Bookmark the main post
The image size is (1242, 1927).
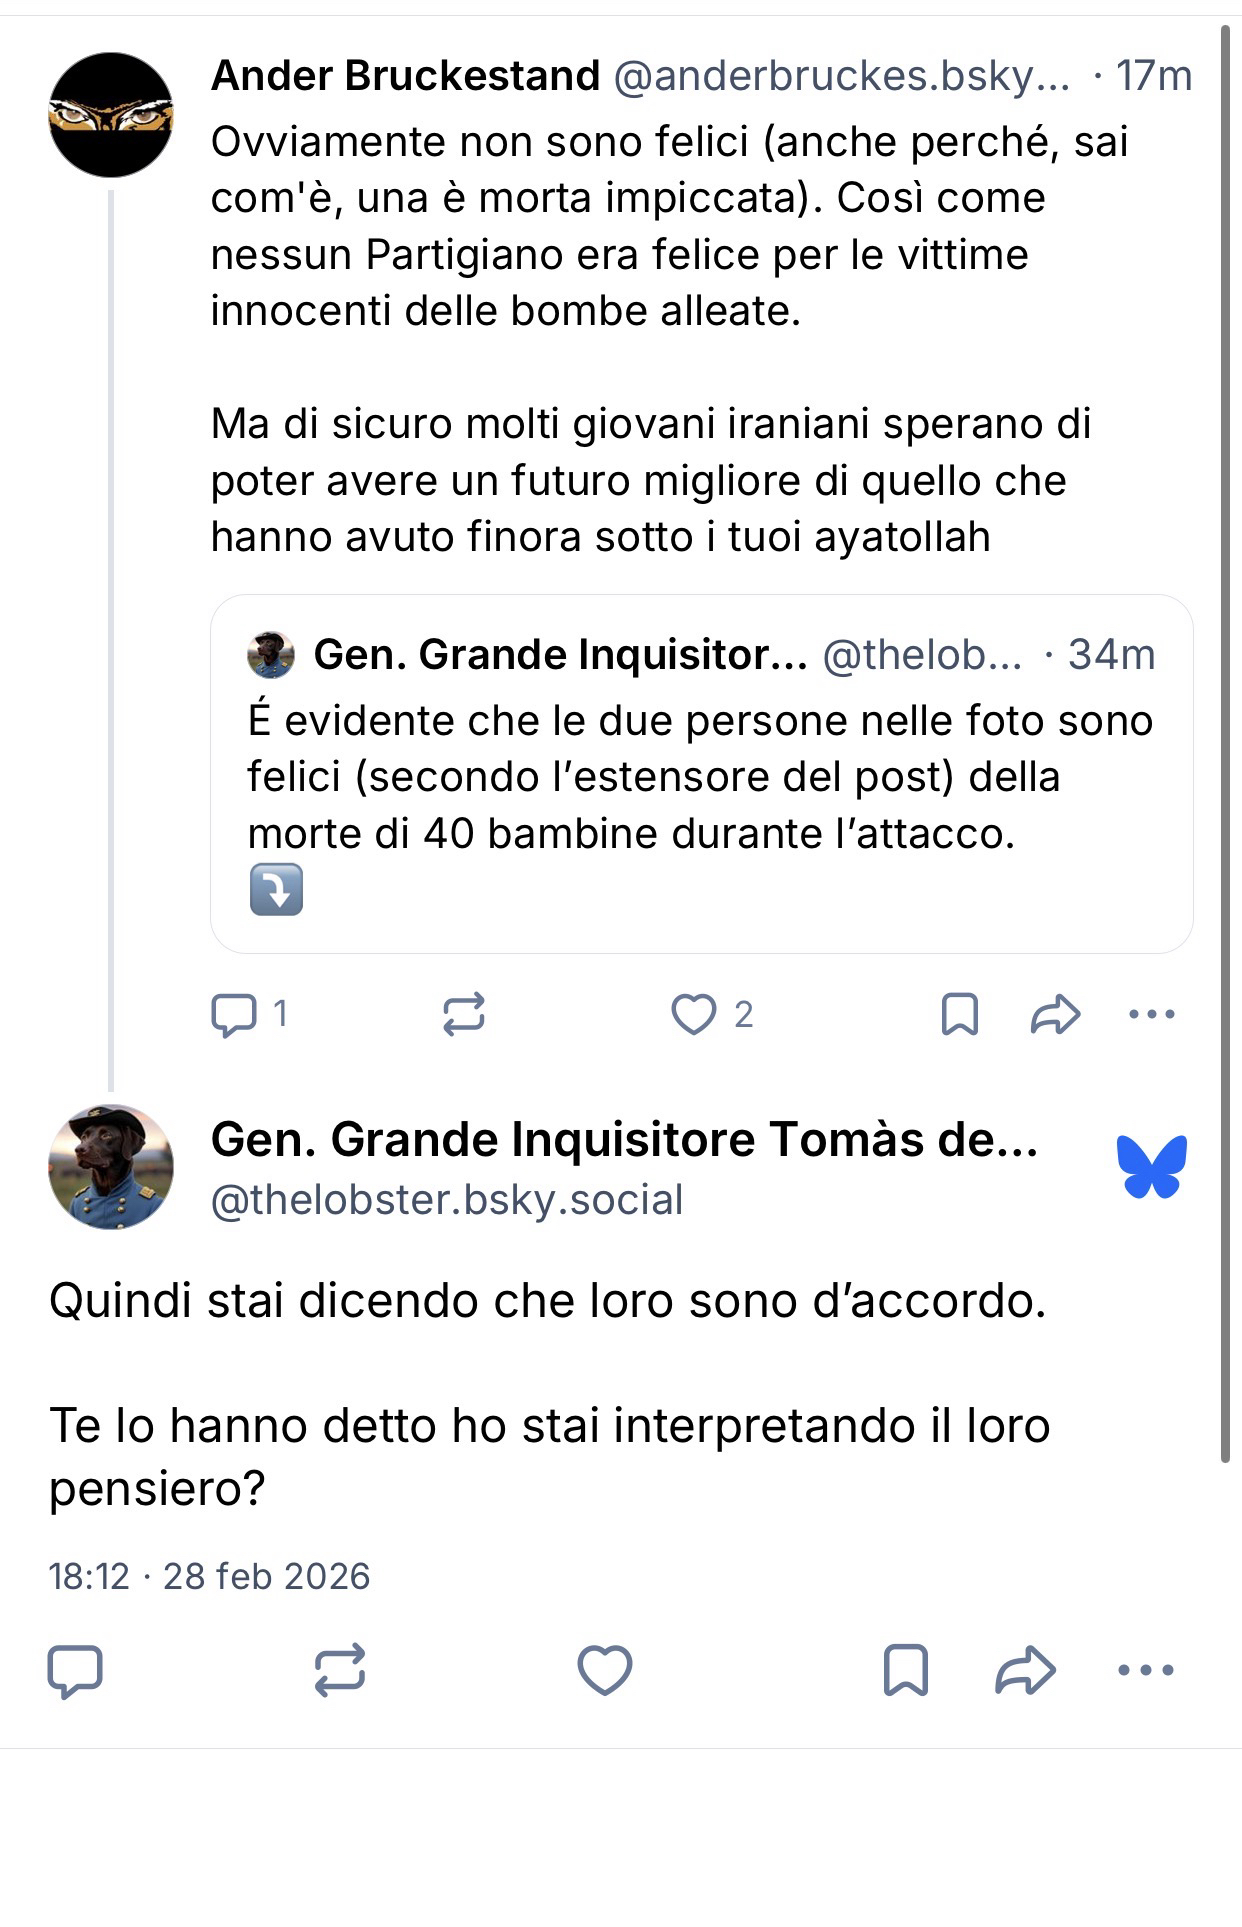[x=905, y=1670]
